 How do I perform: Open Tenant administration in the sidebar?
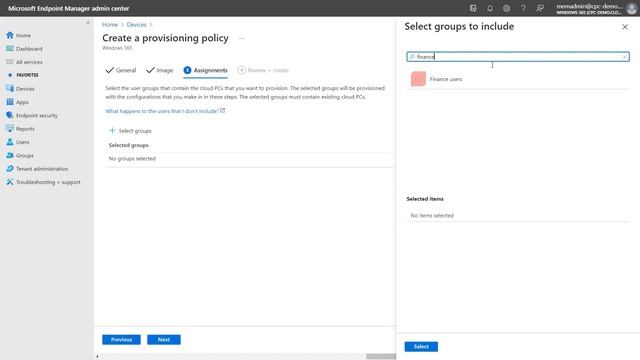(x=42, y=169)
